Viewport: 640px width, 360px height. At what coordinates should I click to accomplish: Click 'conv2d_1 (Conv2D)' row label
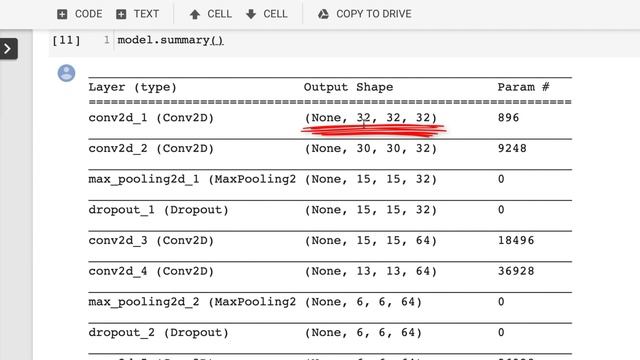click(x=151, y=118)
